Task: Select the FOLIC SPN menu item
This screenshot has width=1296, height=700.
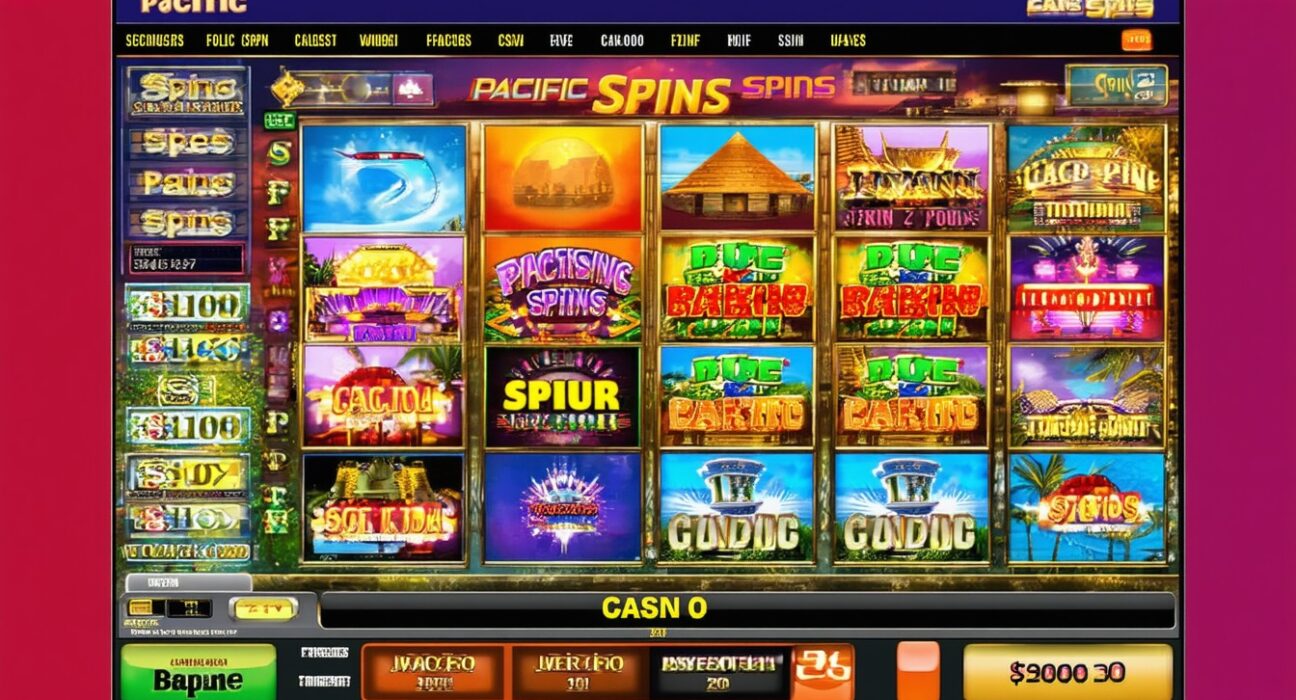Action: coord(237,41)
